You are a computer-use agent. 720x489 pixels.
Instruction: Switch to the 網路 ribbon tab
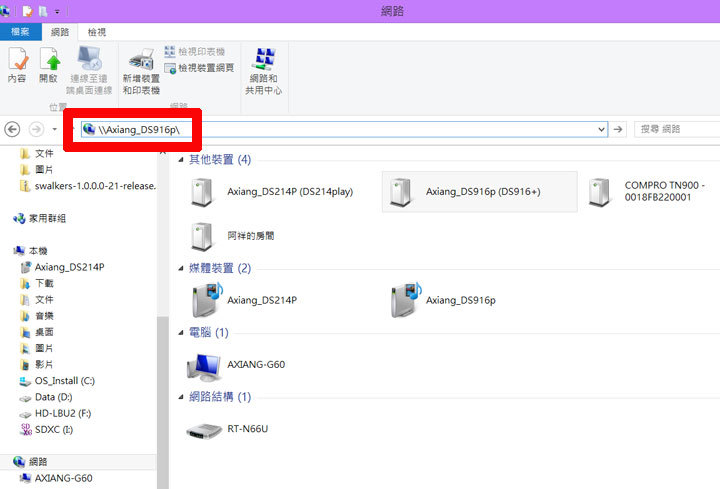60,32
